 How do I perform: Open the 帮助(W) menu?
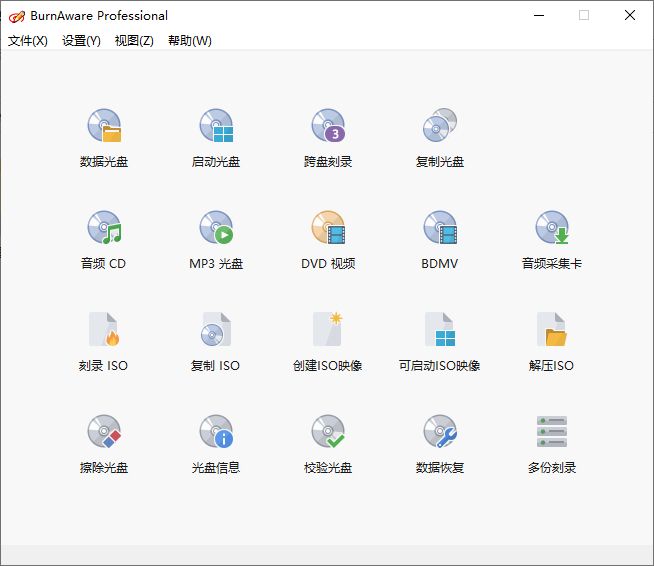pyautogui.click(x=190, y=40)
